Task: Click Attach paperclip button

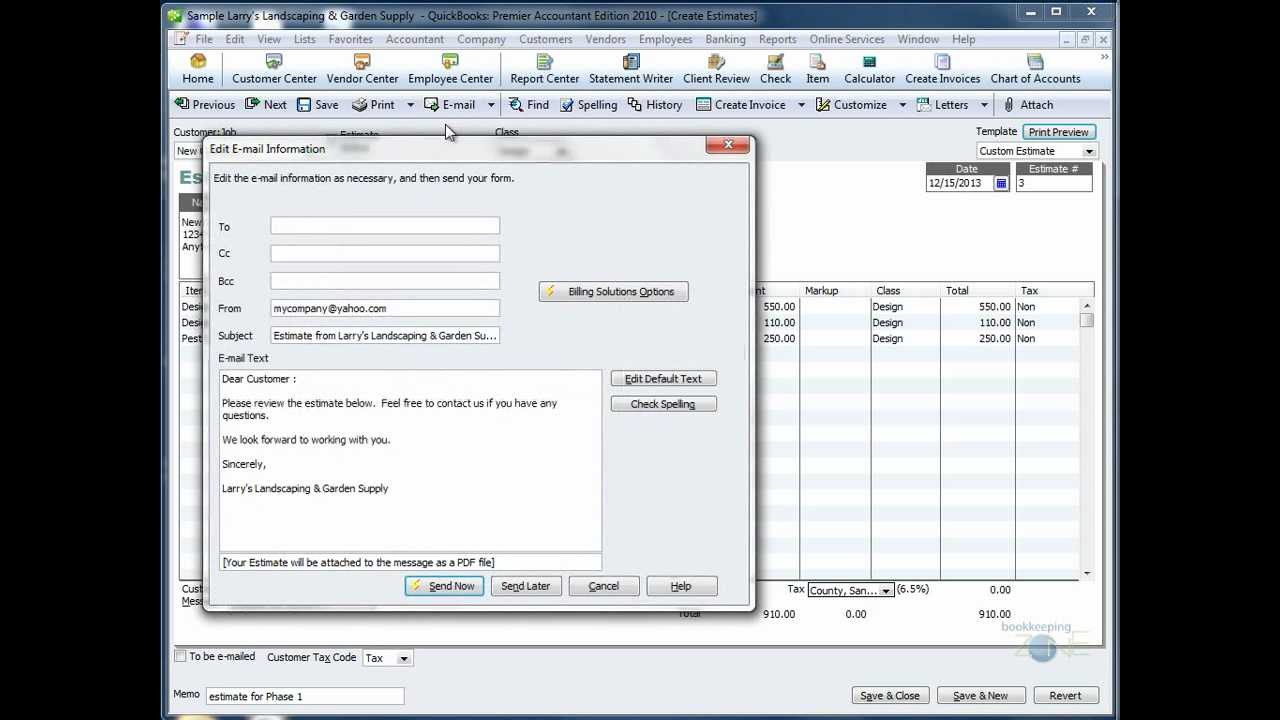Action: [1028, 104]
